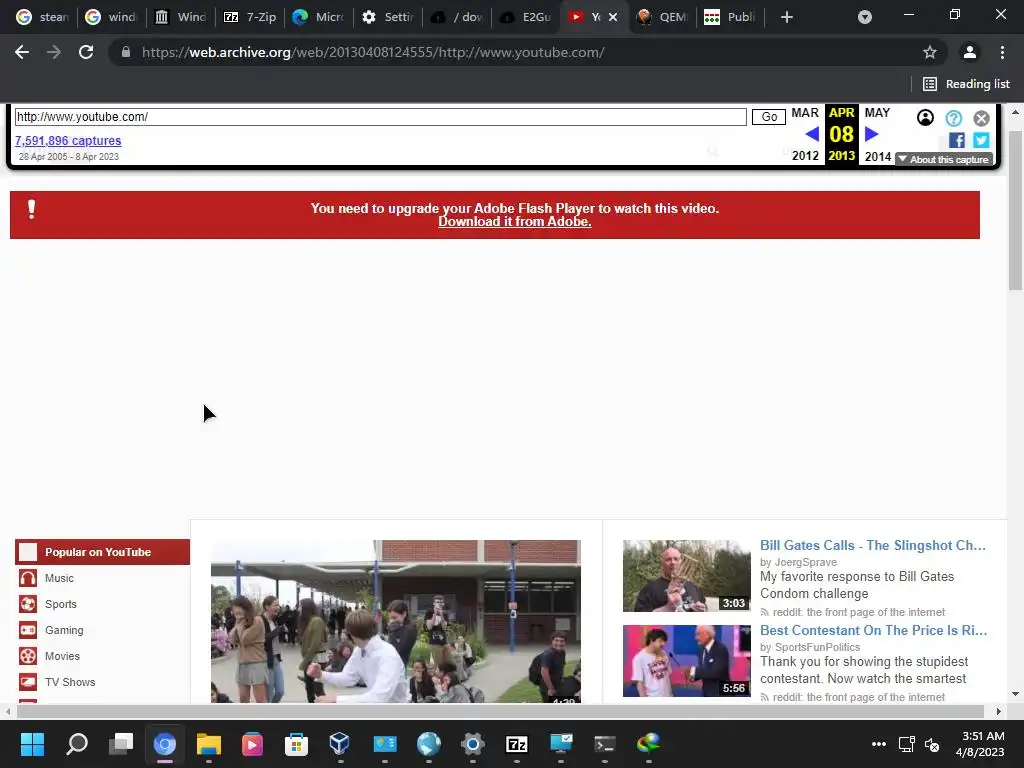The image size is (1024, 768).
Task: Open the Bill Gates Calls Slingshot video thumbnail
Action: pos(686,576)
